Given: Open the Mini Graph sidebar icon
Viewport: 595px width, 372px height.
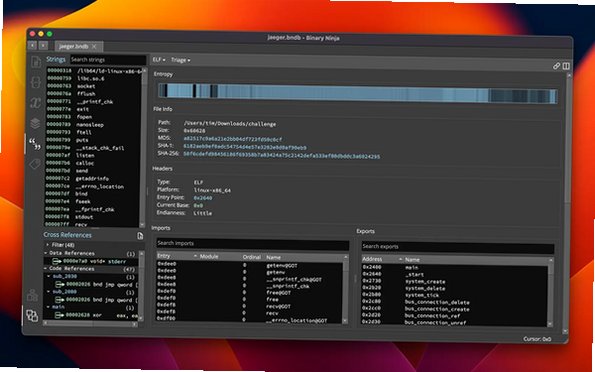Looking at the screenshot, I should 33,295.
